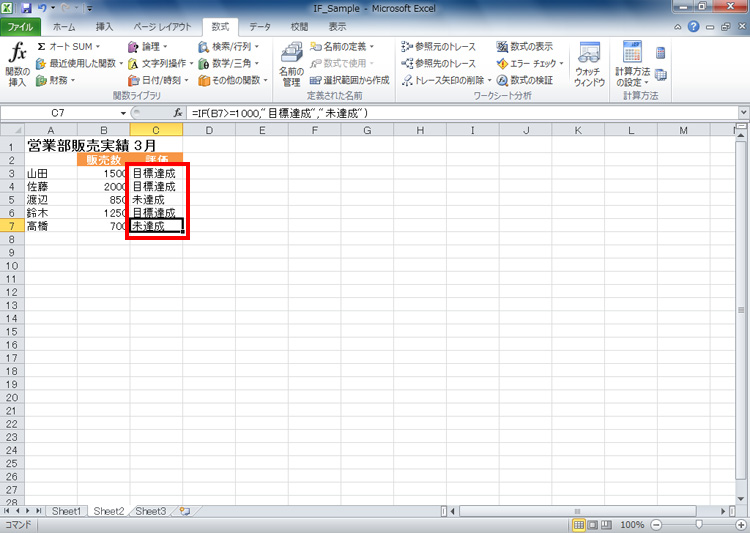The image size is (750, 533).
Task: Click the zoom in plus button
Action: click(741, 525)
